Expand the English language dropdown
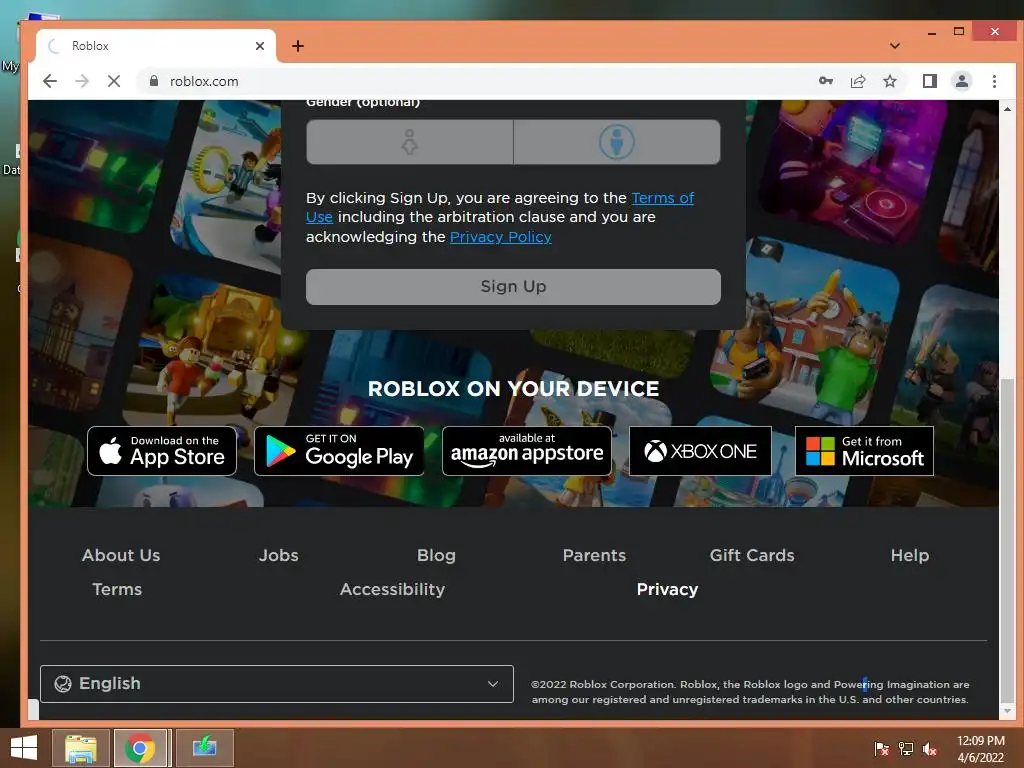 click(x=277, y=684)
